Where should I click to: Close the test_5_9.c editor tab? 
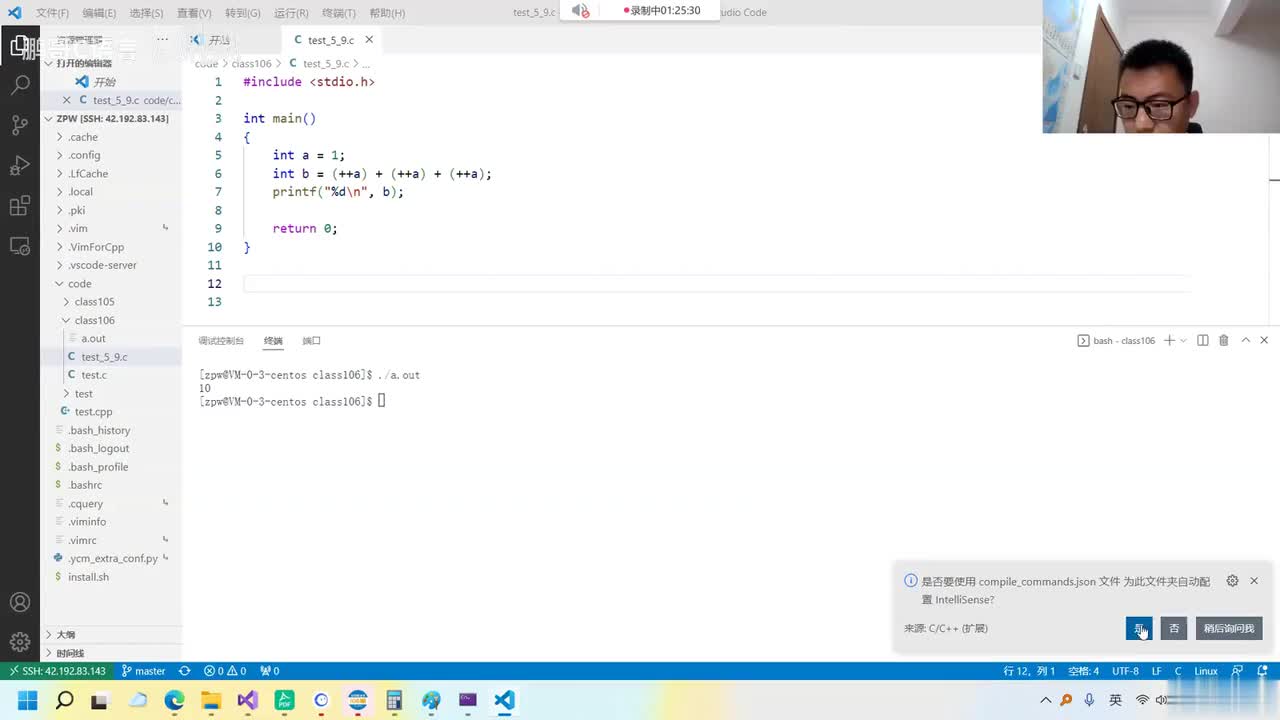coord(369,40)
